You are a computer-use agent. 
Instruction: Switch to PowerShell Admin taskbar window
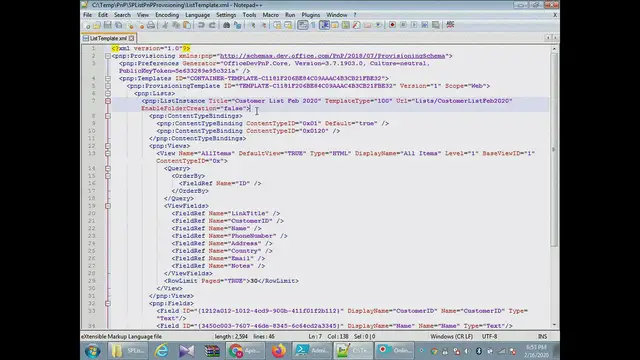click(x=312, y=351)
